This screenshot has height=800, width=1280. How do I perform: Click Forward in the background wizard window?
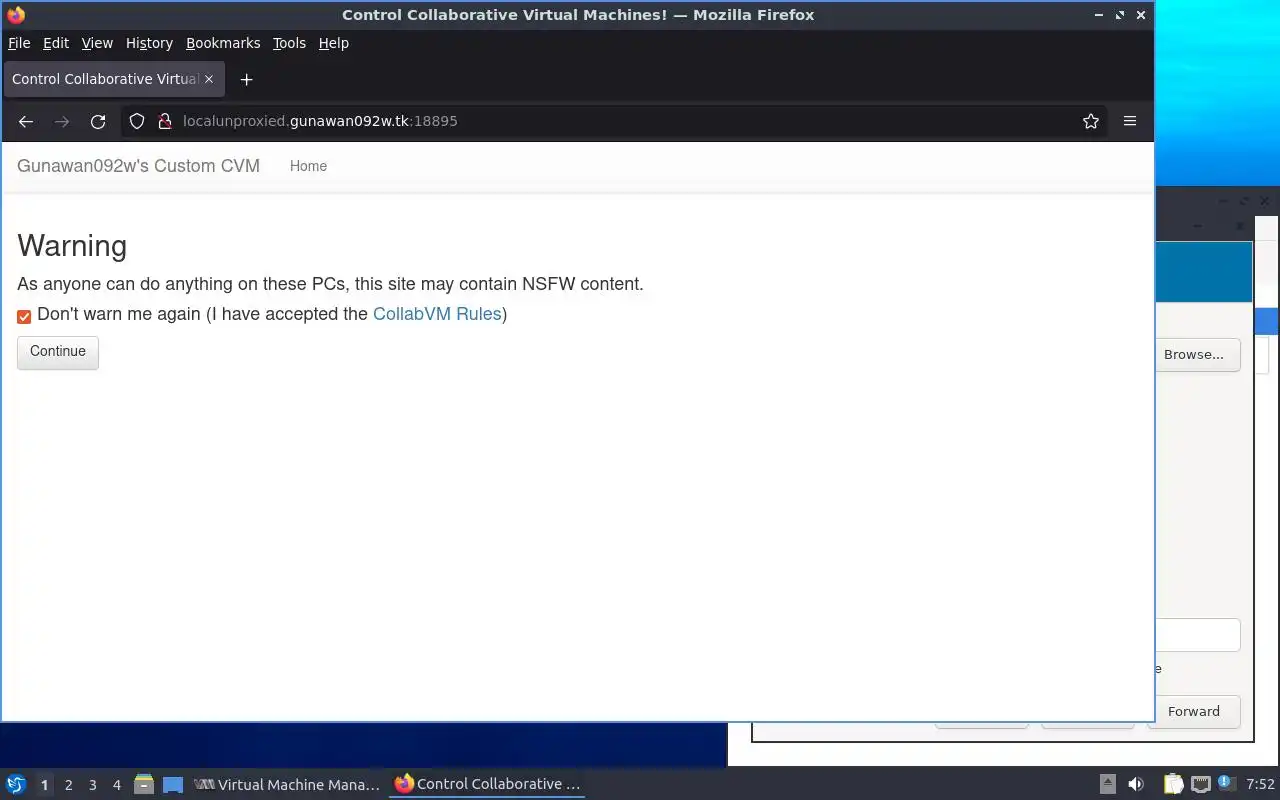(1194, 712)
